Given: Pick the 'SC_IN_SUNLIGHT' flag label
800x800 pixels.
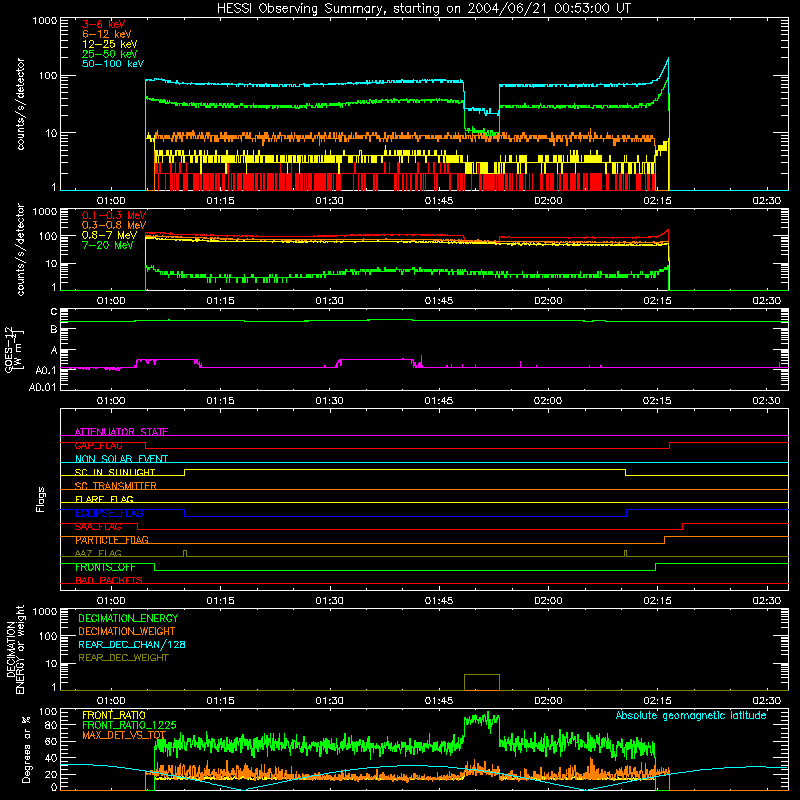Looking at the screenshot, I should 115,472.
